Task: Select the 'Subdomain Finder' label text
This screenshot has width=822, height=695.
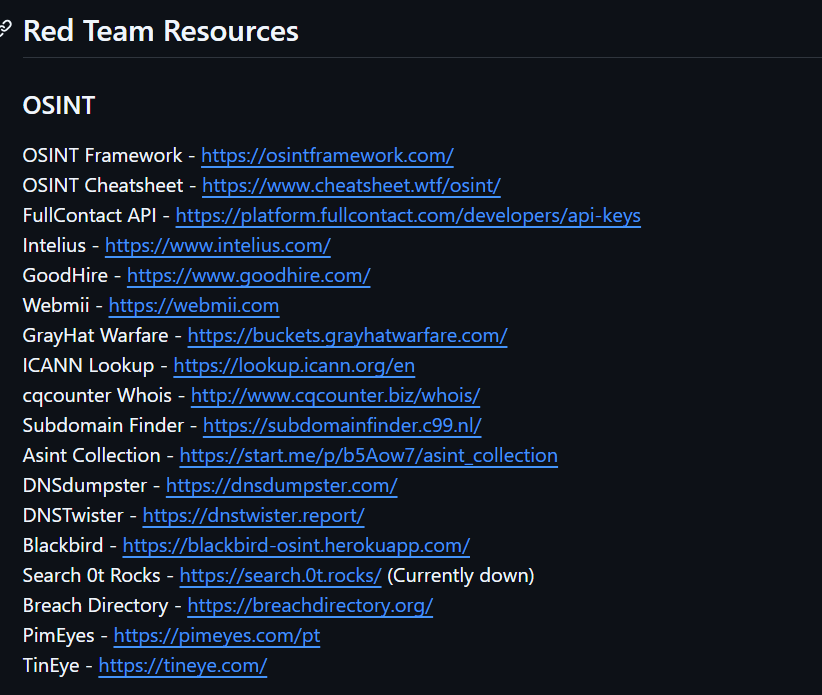Action: pos(103,426)
